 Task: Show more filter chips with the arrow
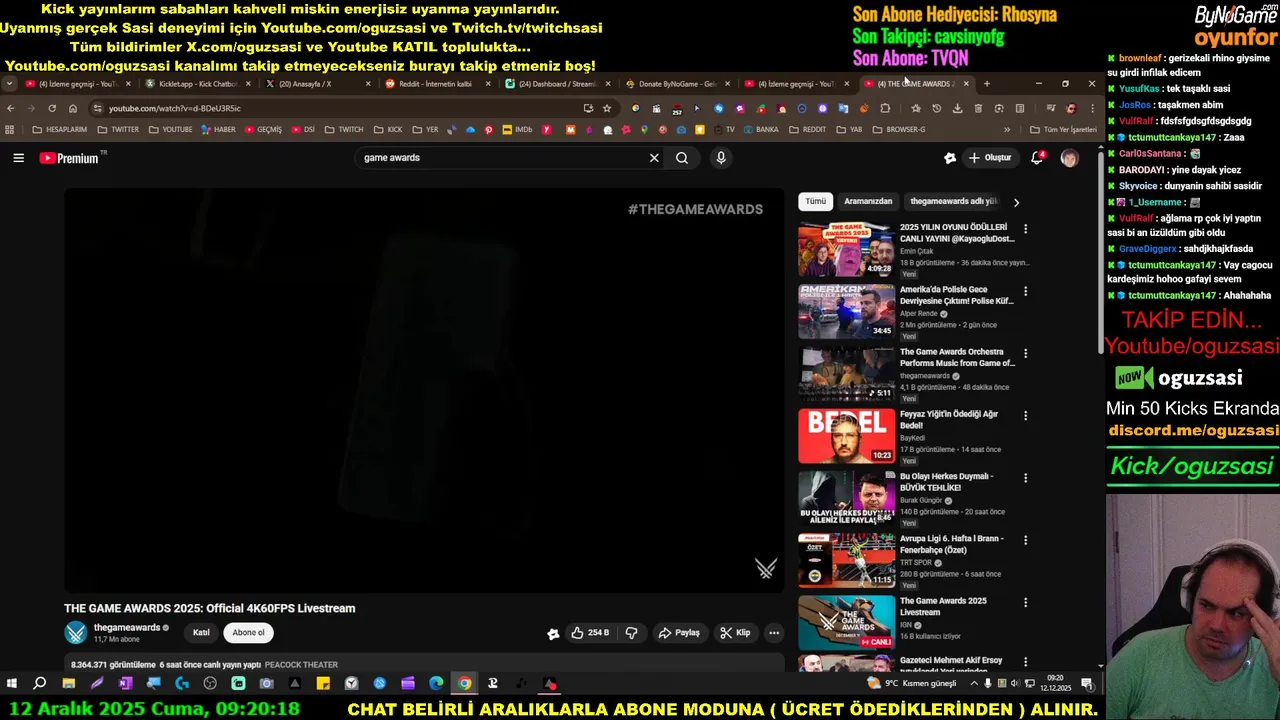point(1016,202)
